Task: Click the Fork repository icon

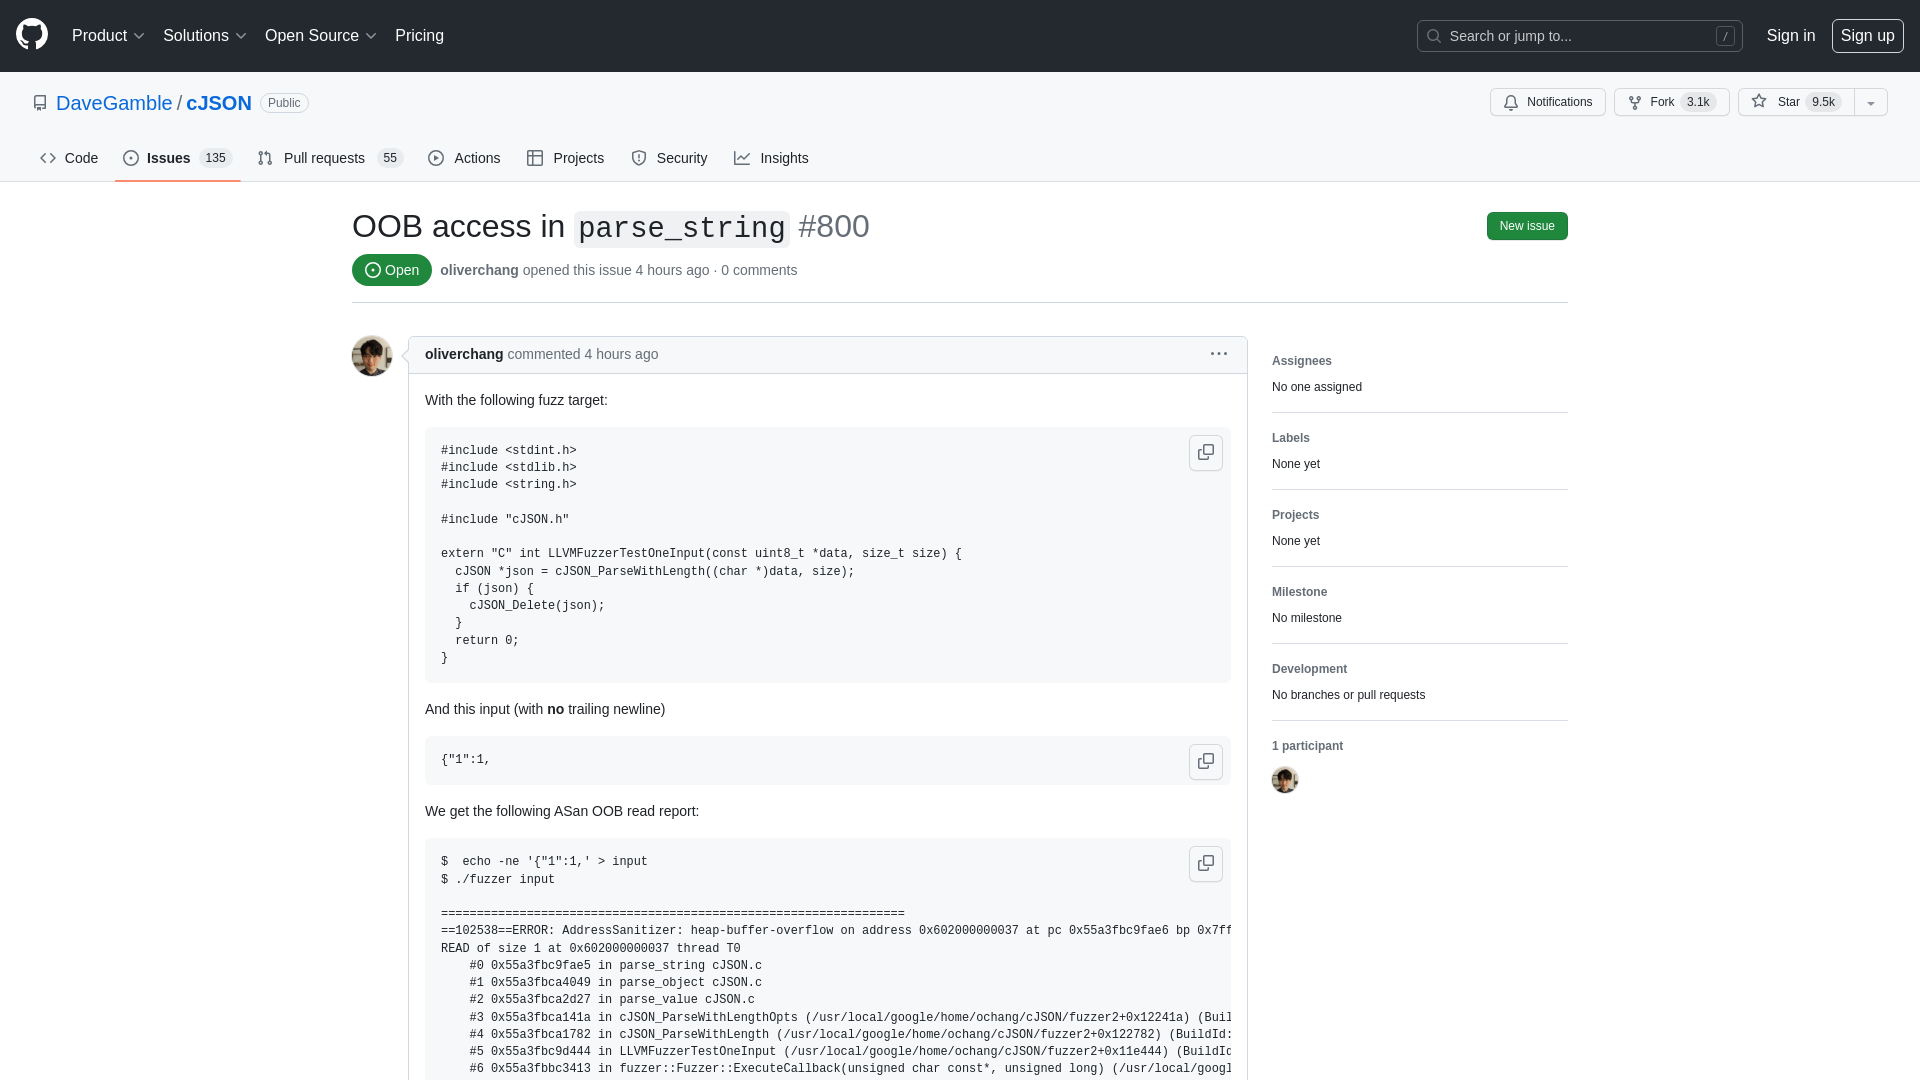Action: (1634, 102)
